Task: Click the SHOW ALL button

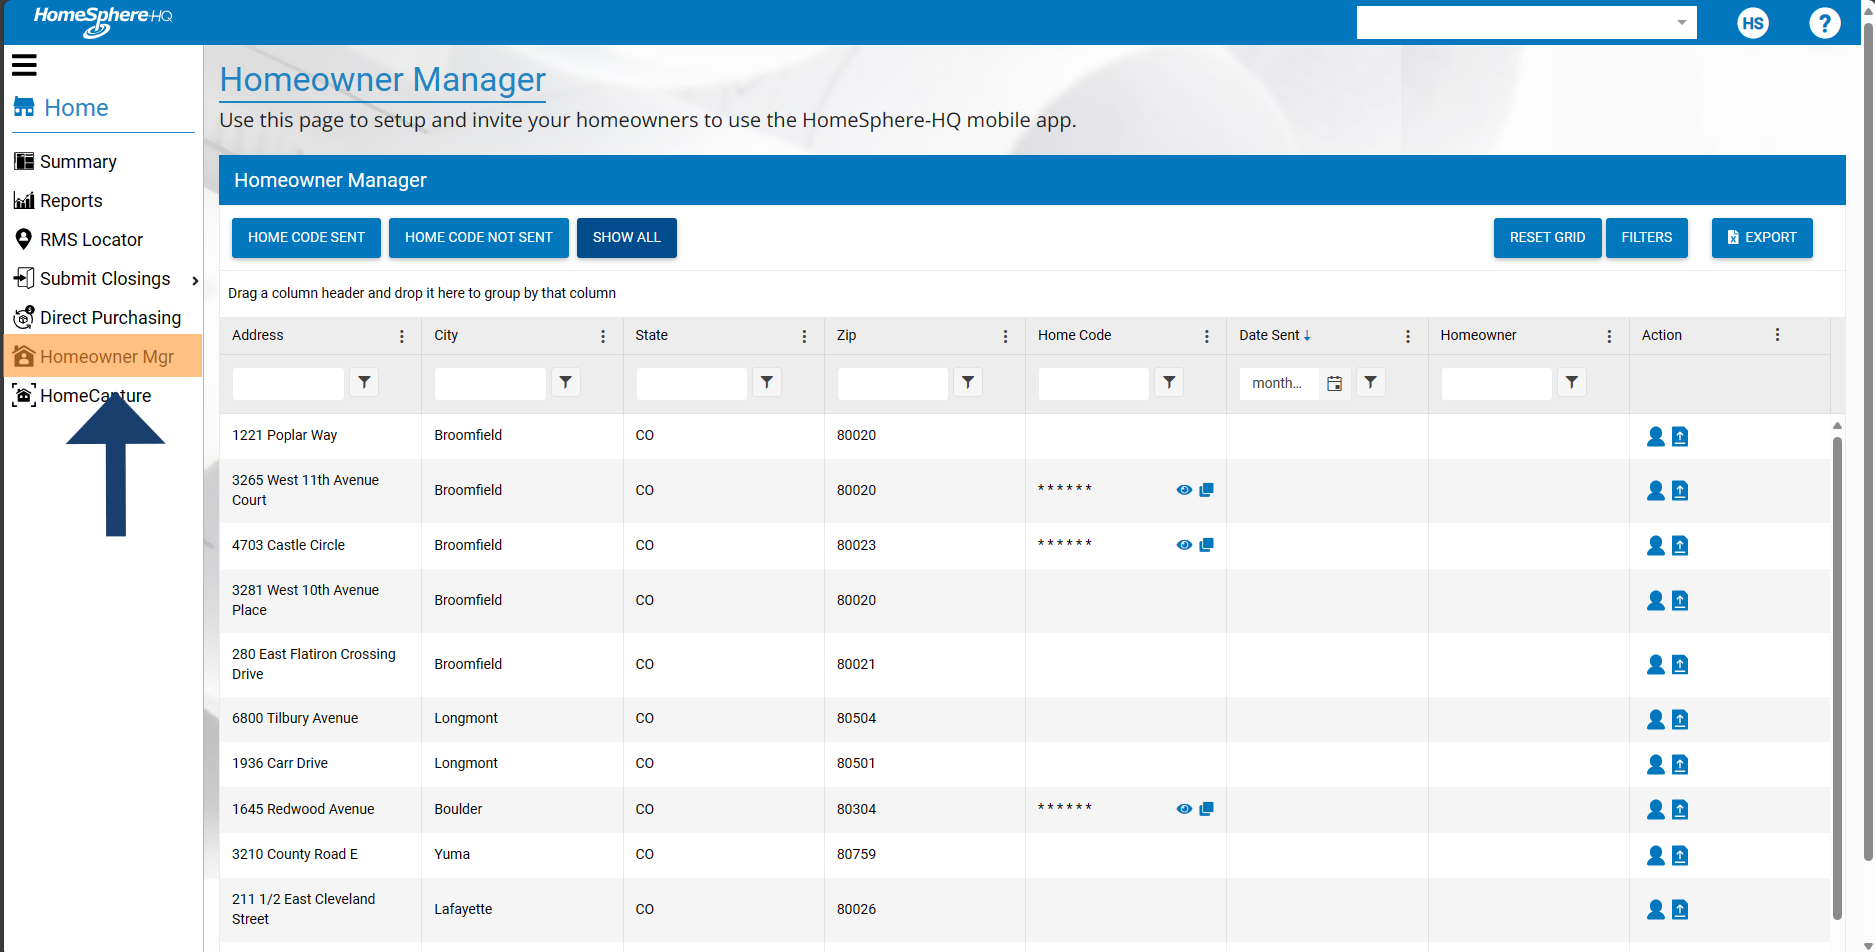Action: tap(627, 238)
